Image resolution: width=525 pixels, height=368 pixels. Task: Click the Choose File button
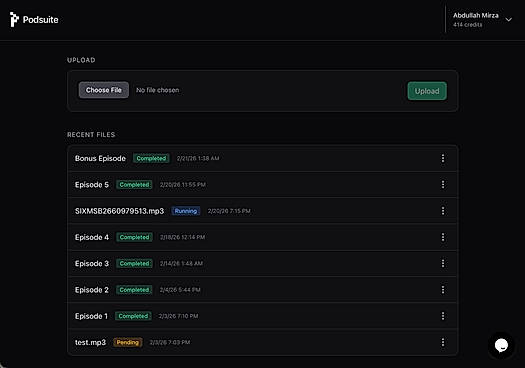coord(104,90)
